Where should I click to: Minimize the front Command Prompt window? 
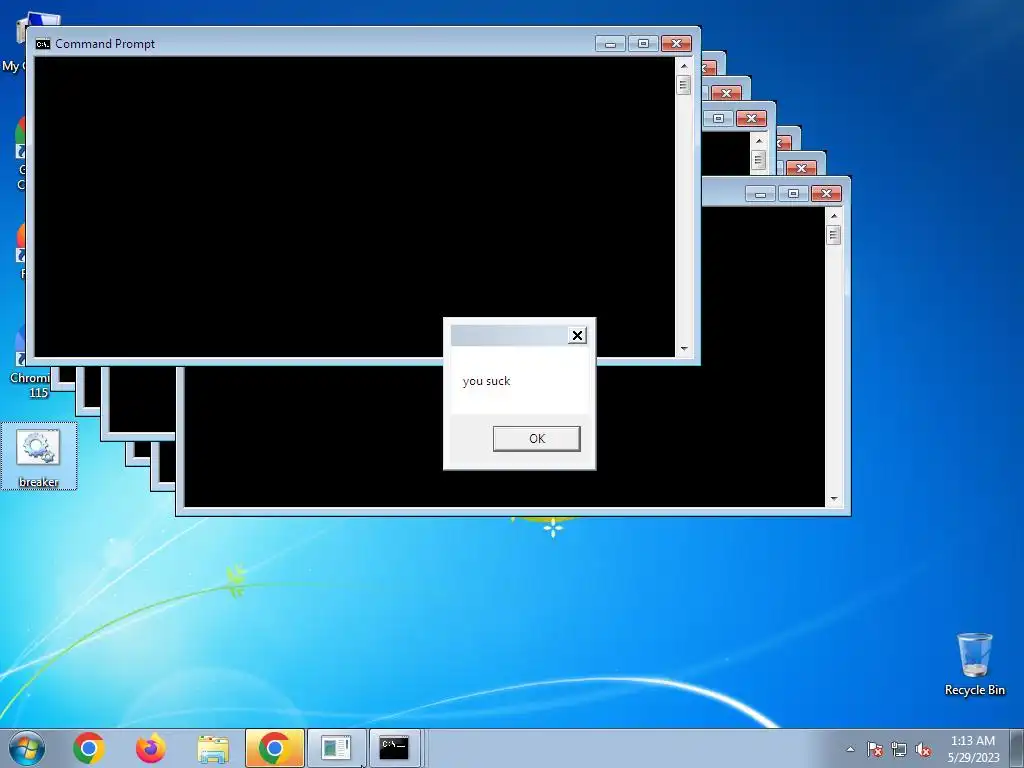(x=611, y=44)
